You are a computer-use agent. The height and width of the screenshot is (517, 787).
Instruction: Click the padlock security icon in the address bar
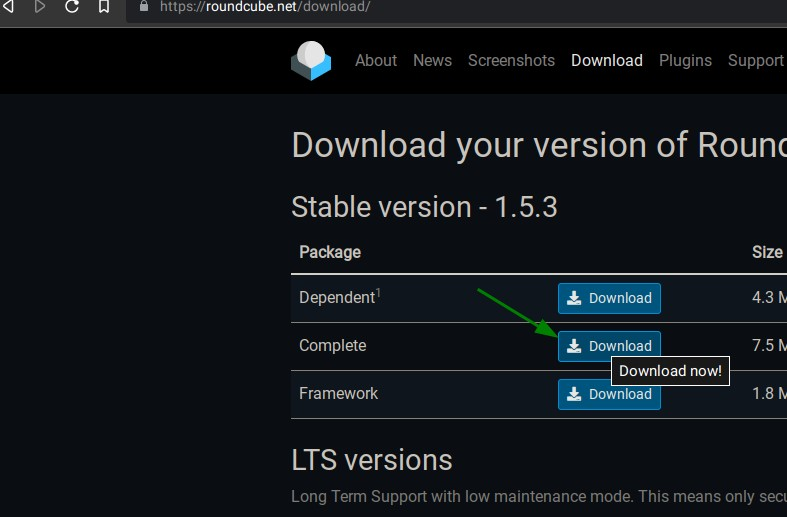[144, 6]
